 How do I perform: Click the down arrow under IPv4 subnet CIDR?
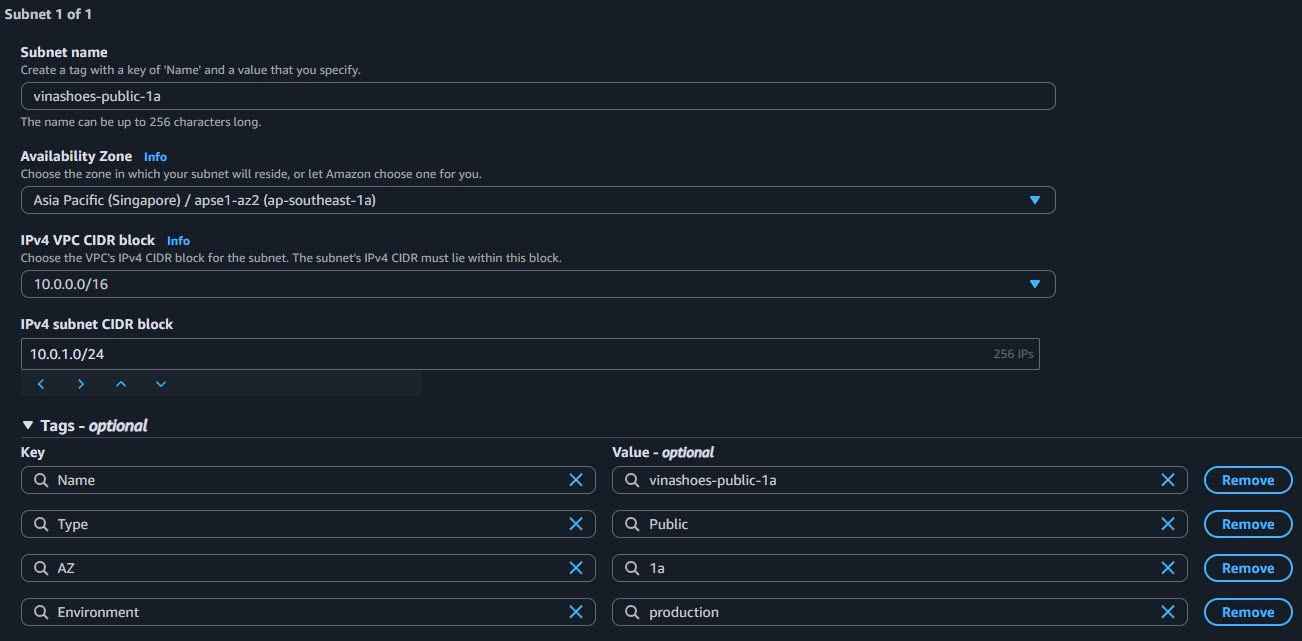point(160,383)
